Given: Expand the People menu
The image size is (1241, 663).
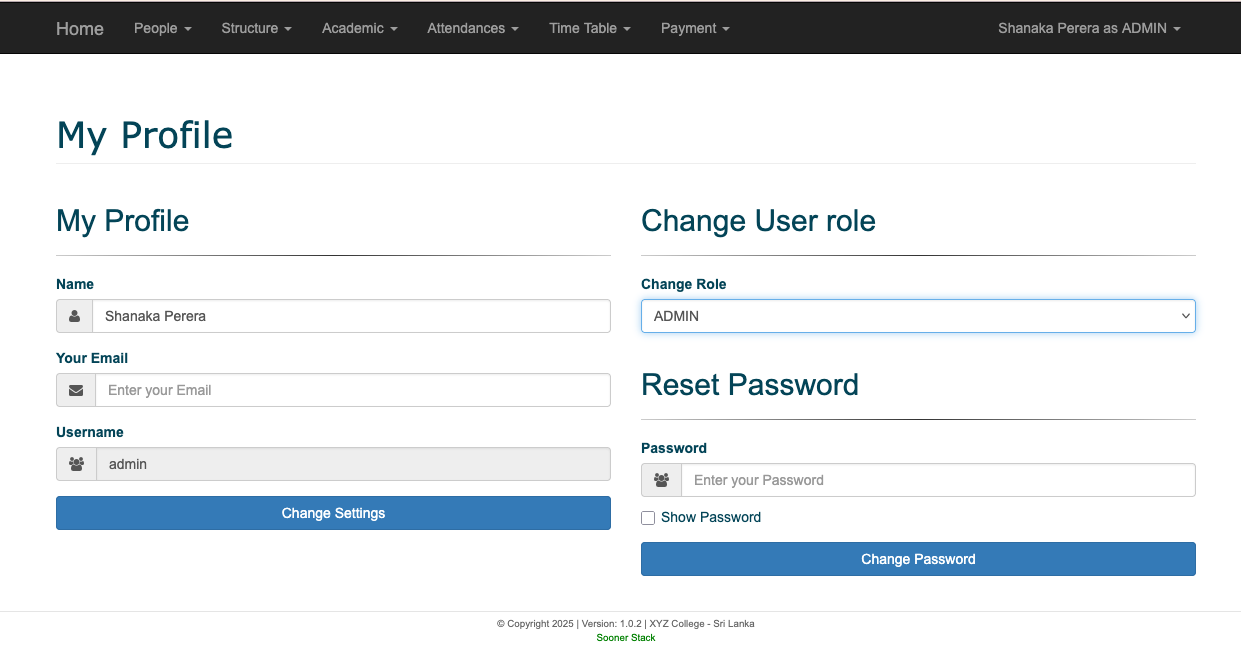Looking at the screenshot, I should click(162, 28).
